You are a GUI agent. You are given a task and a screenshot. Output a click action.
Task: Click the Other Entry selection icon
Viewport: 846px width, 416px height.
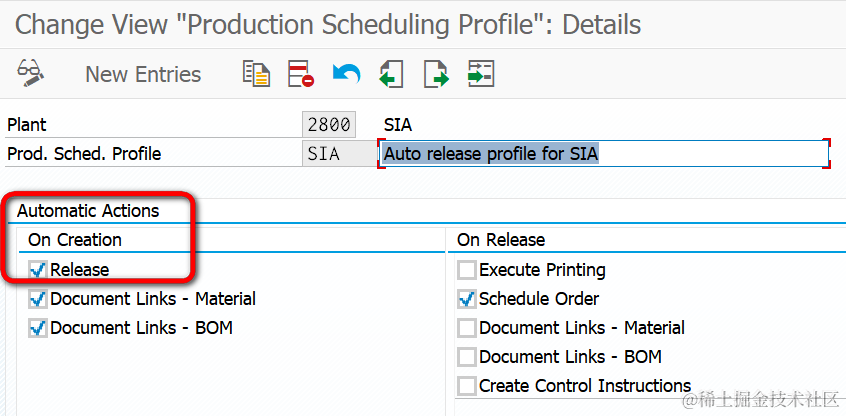[481, 73]
